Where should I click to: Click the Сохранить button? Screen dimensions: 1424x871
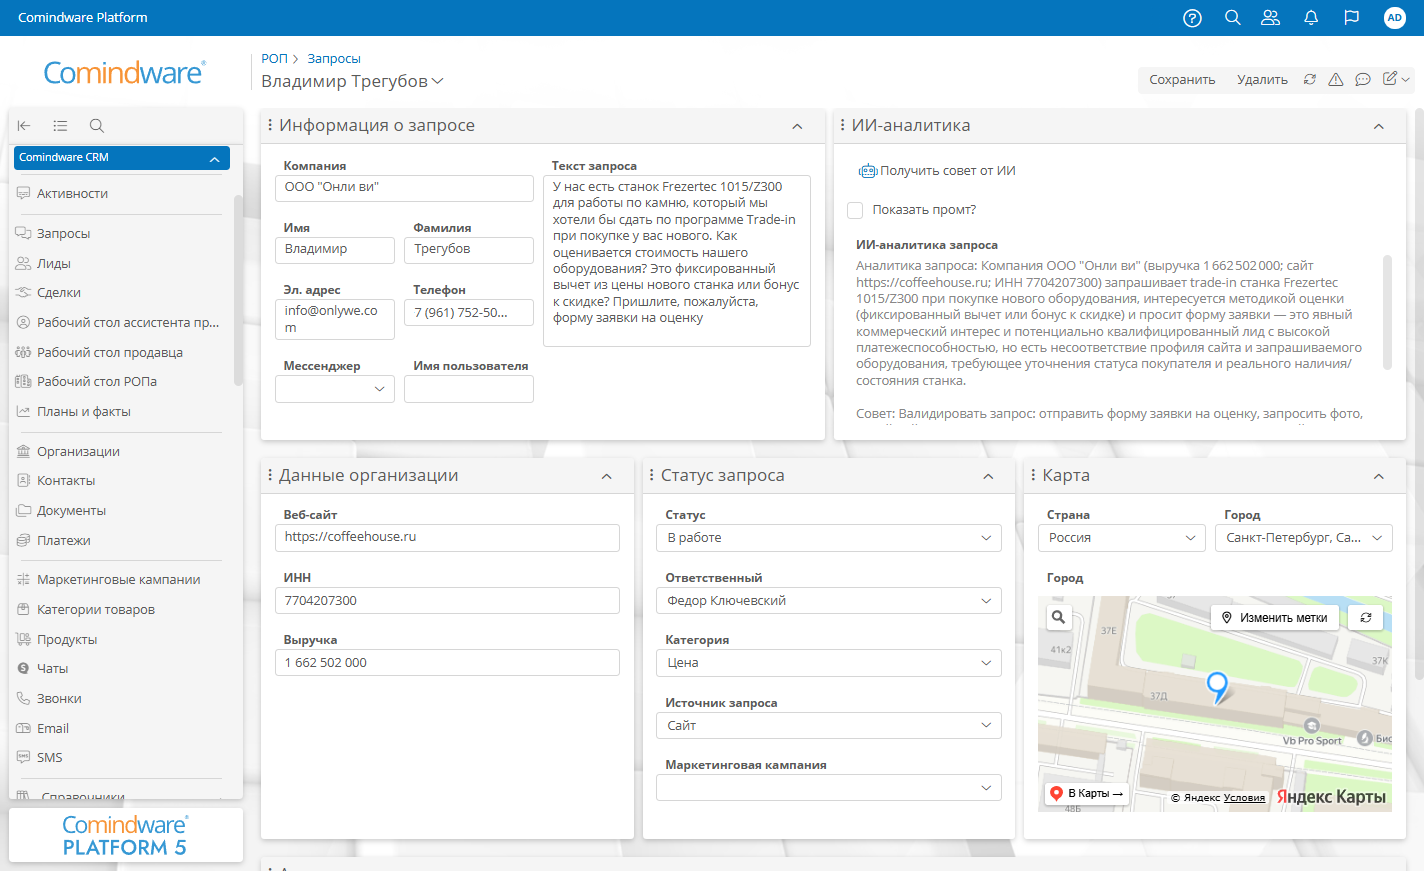1181,79
